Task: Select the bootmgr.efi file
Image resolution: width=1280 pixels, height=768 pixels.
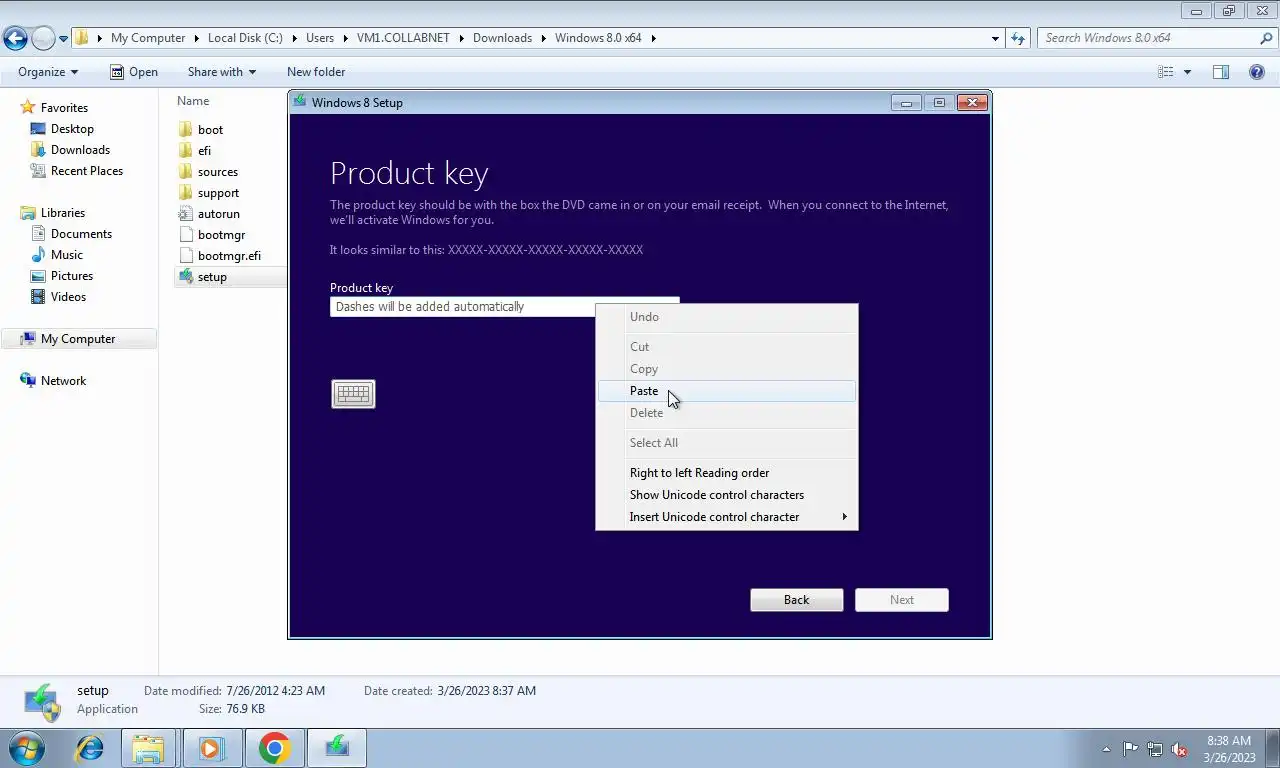Action: coord(229,256)
